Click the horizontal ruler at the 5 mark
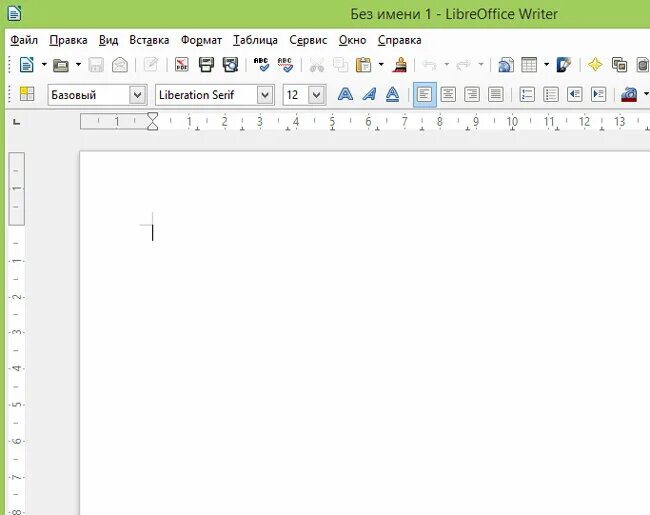 (332, 121)
